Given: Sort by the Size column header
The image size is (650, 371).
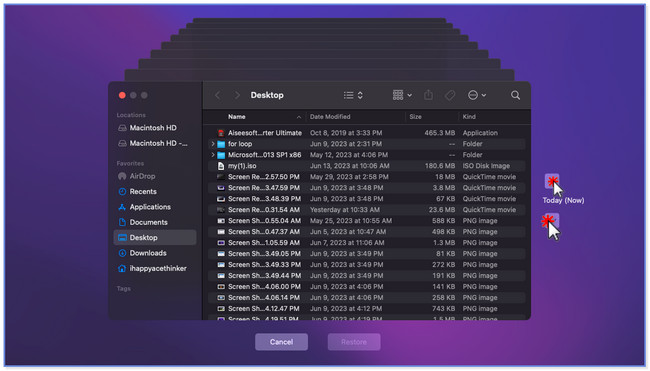Looking at the screenshot, I should [415, 117].
